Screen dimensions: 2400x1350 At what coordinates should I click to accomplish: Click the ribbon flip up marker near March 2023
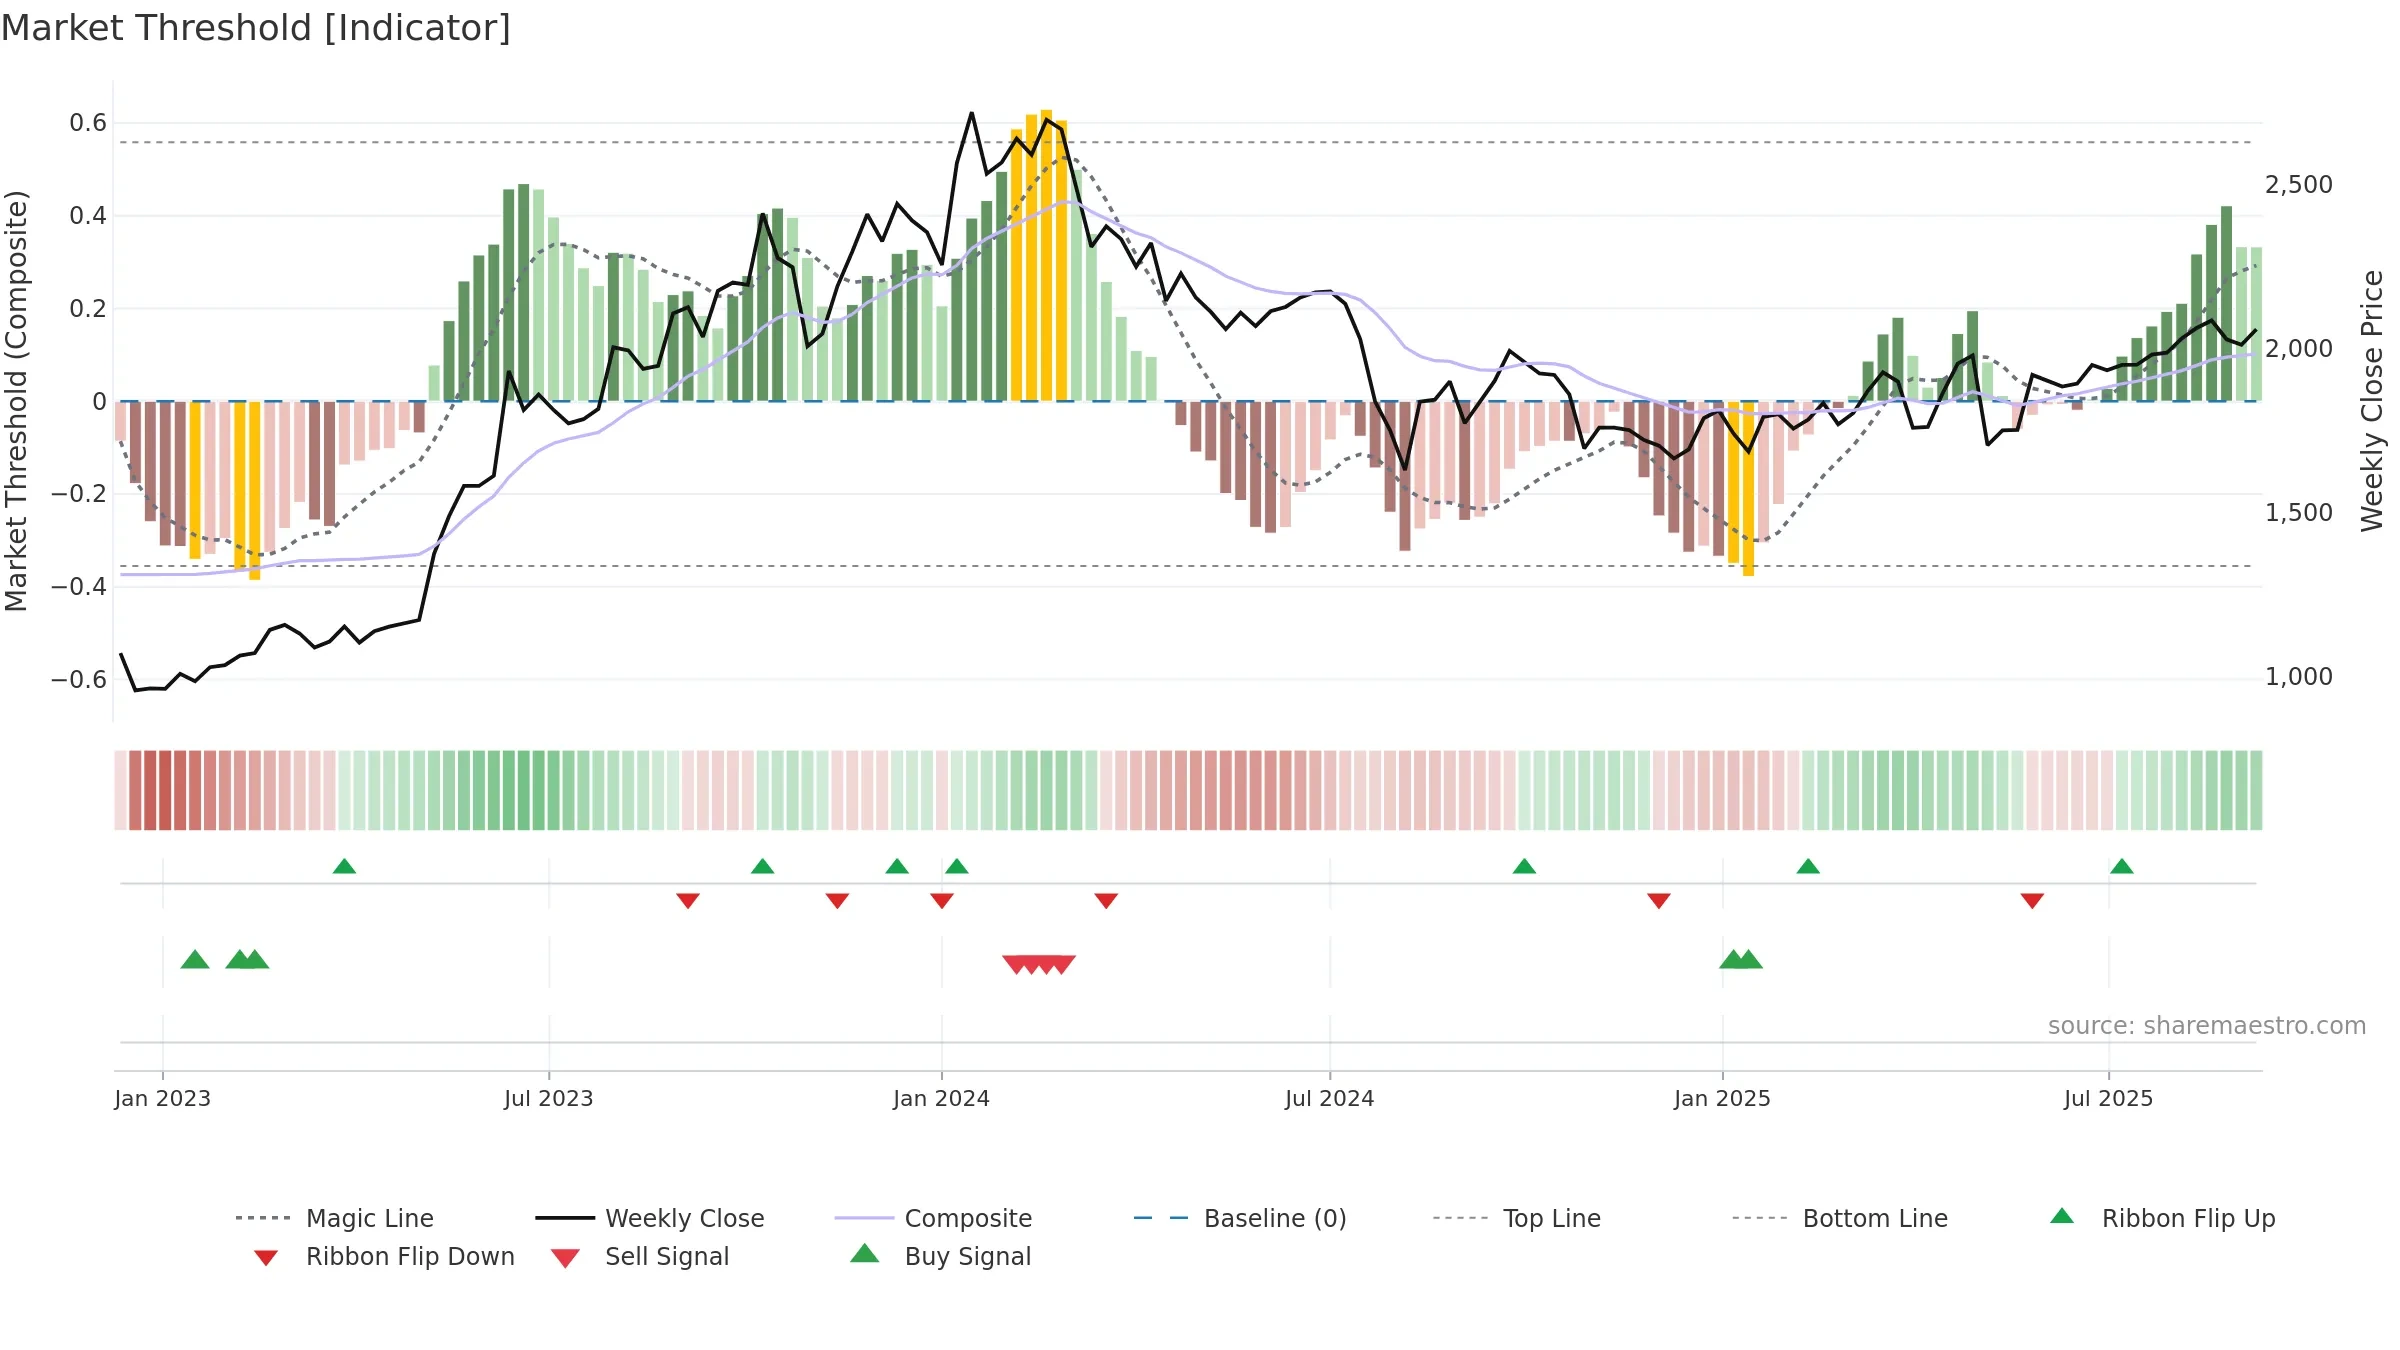point(344,866)
